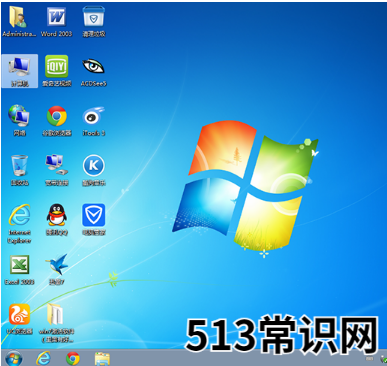Click the Internet Explorer desktop shortcut
Viewport: 387px width, 366px height.
(x=19, y=223)
